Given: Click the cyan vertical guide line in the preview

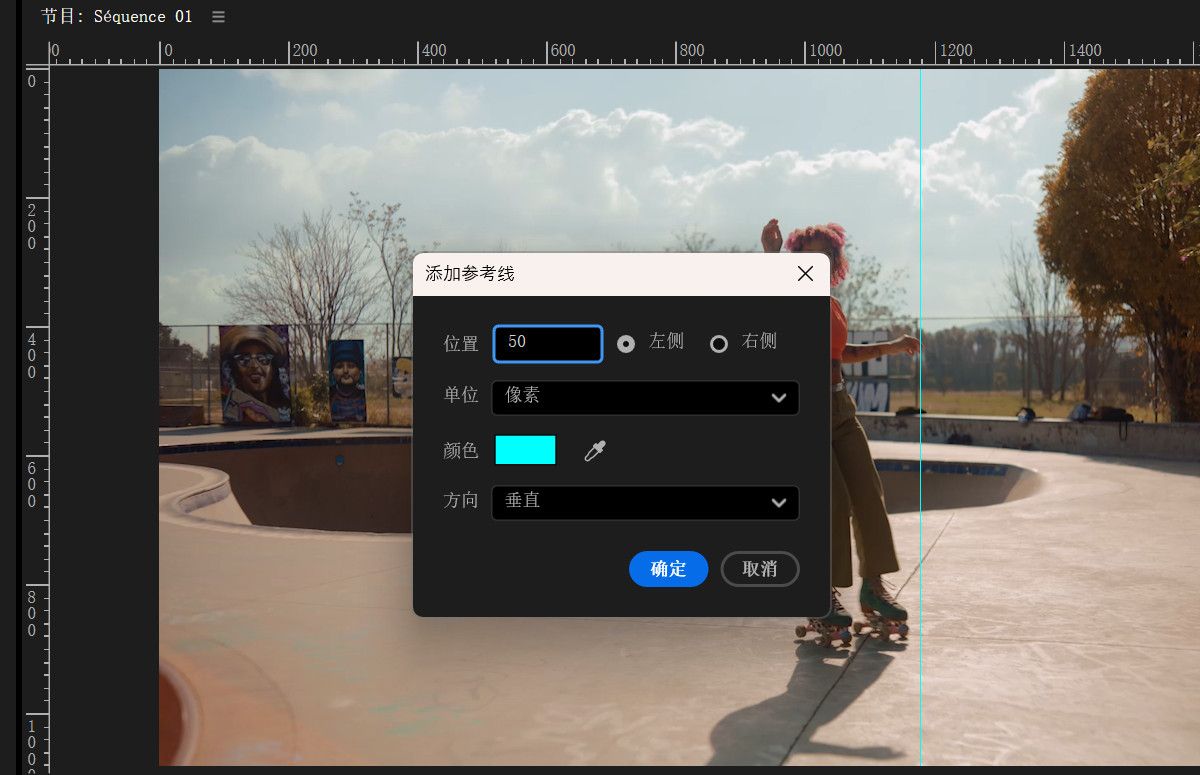Looking at the screenshot, I should [x=920, y=420].
